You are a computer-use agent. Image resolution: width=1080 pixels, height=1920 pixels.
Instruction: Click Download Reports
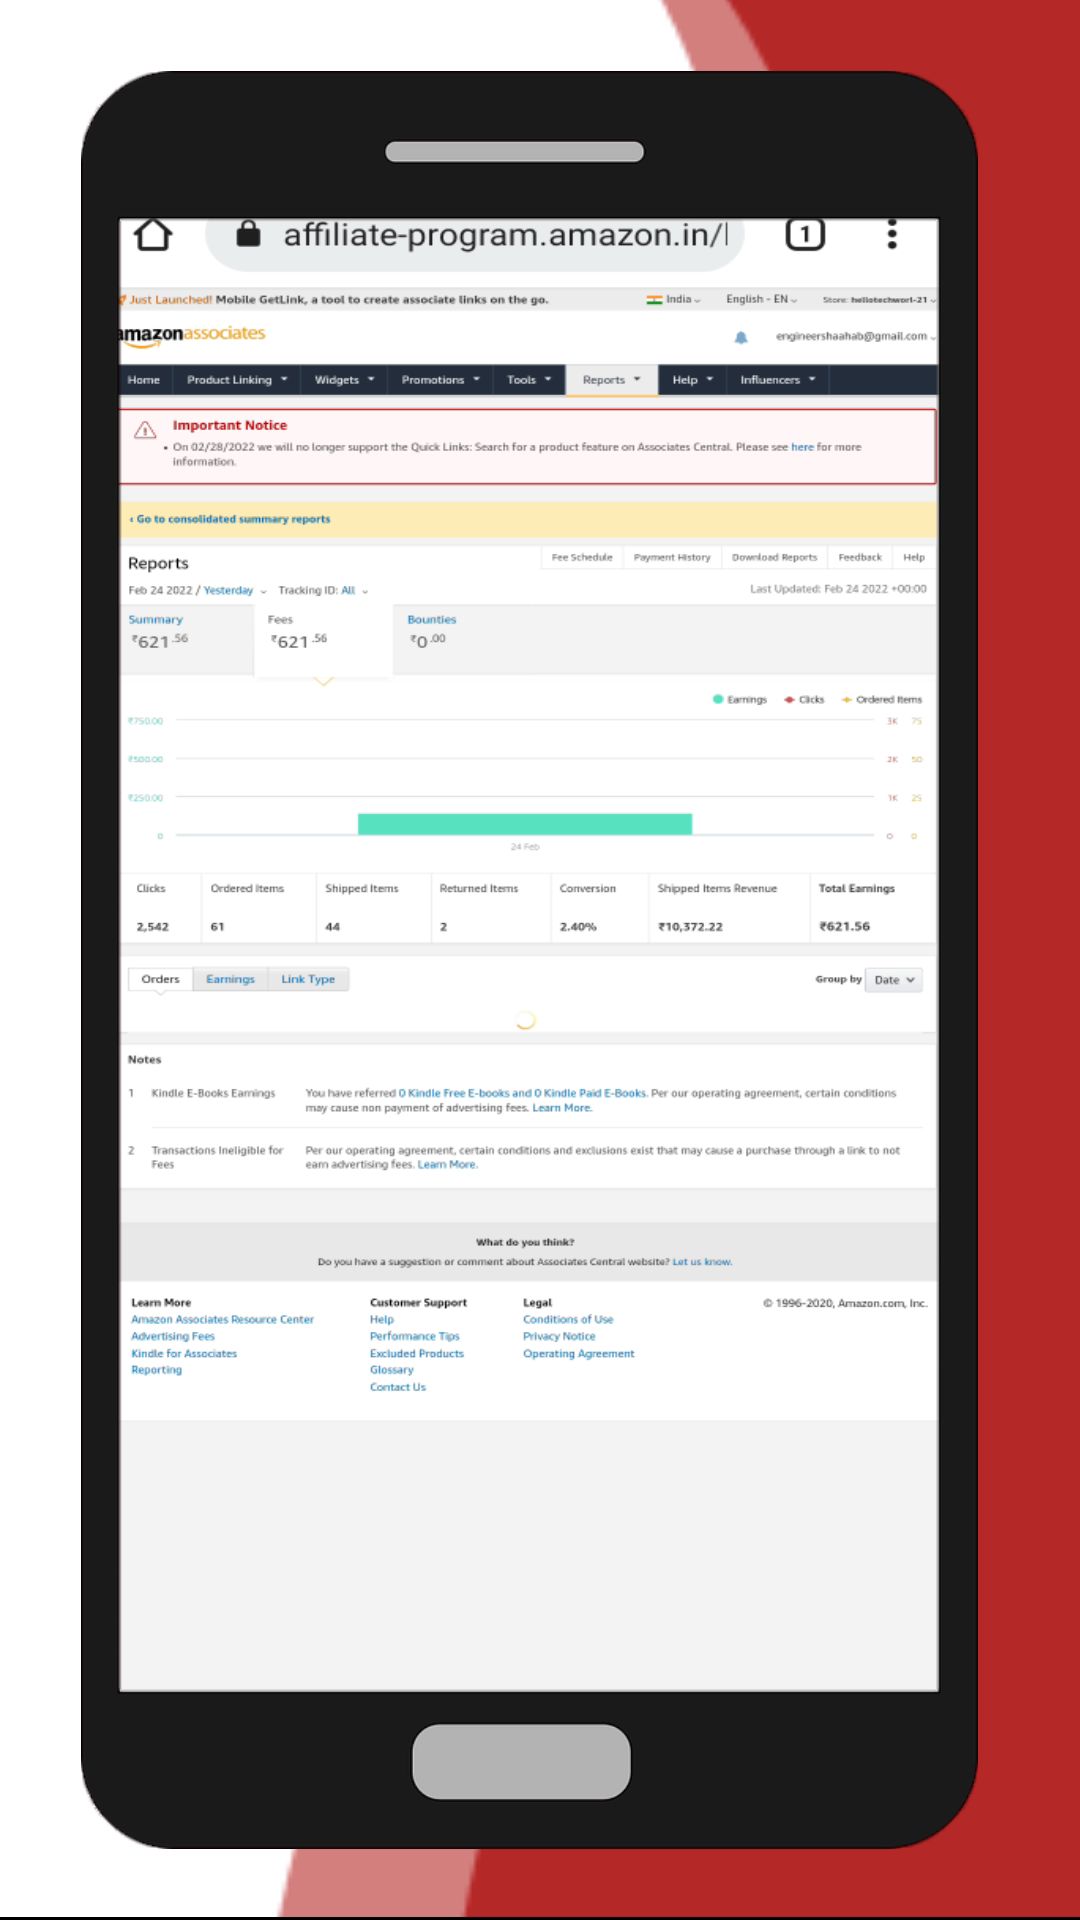(x=774, y=557)
